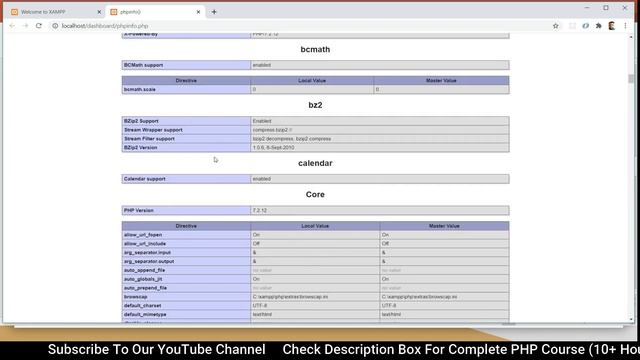
Task: Open a new browser tab
Action: pos(214,12)
